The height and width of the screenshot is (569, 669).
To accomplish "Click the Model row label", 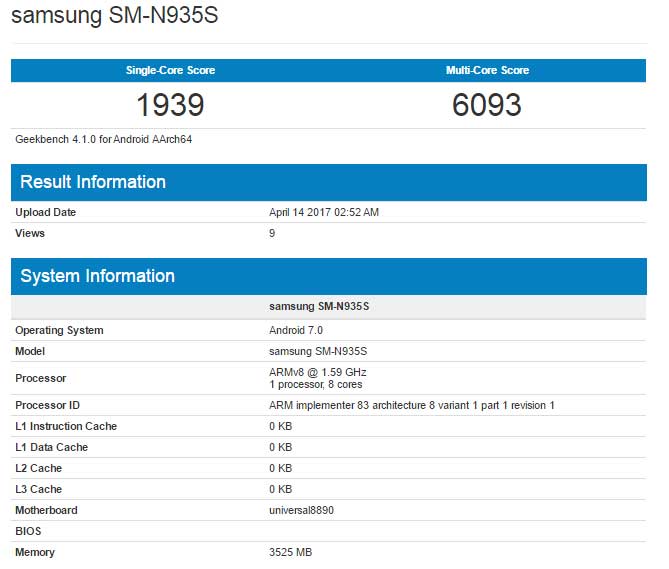I will (x=30, y=351).
